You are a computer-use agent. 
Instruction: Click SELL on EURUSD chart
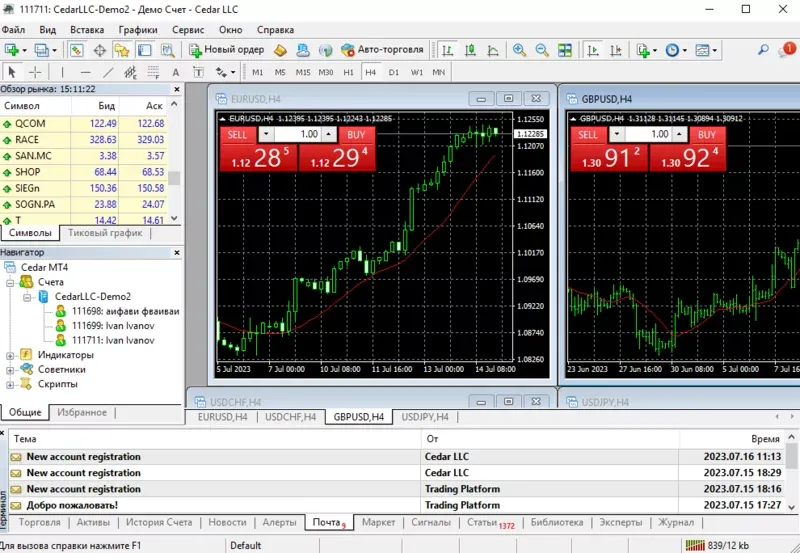tap(237, 134)
